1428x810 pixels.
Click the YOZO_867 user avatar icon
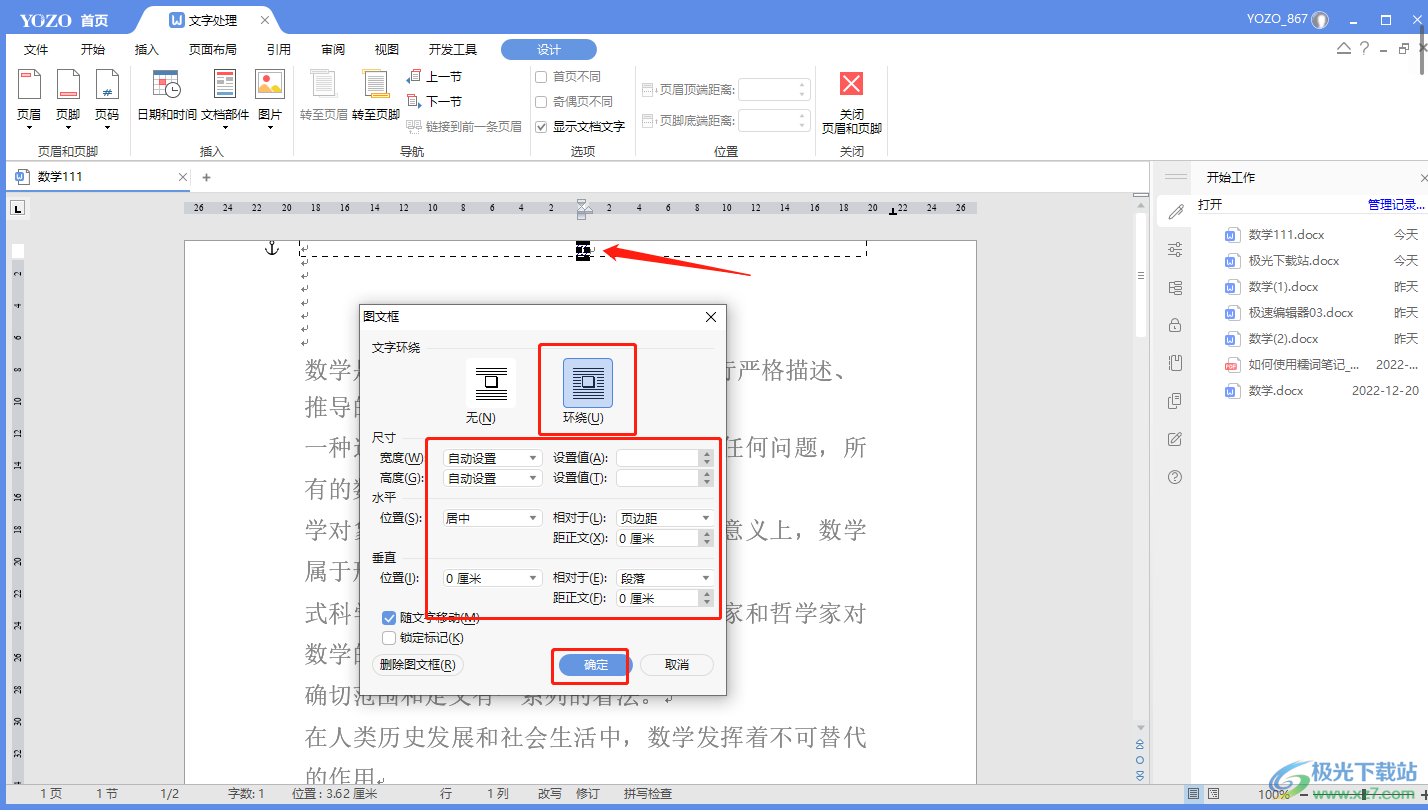click(1320, 20)
